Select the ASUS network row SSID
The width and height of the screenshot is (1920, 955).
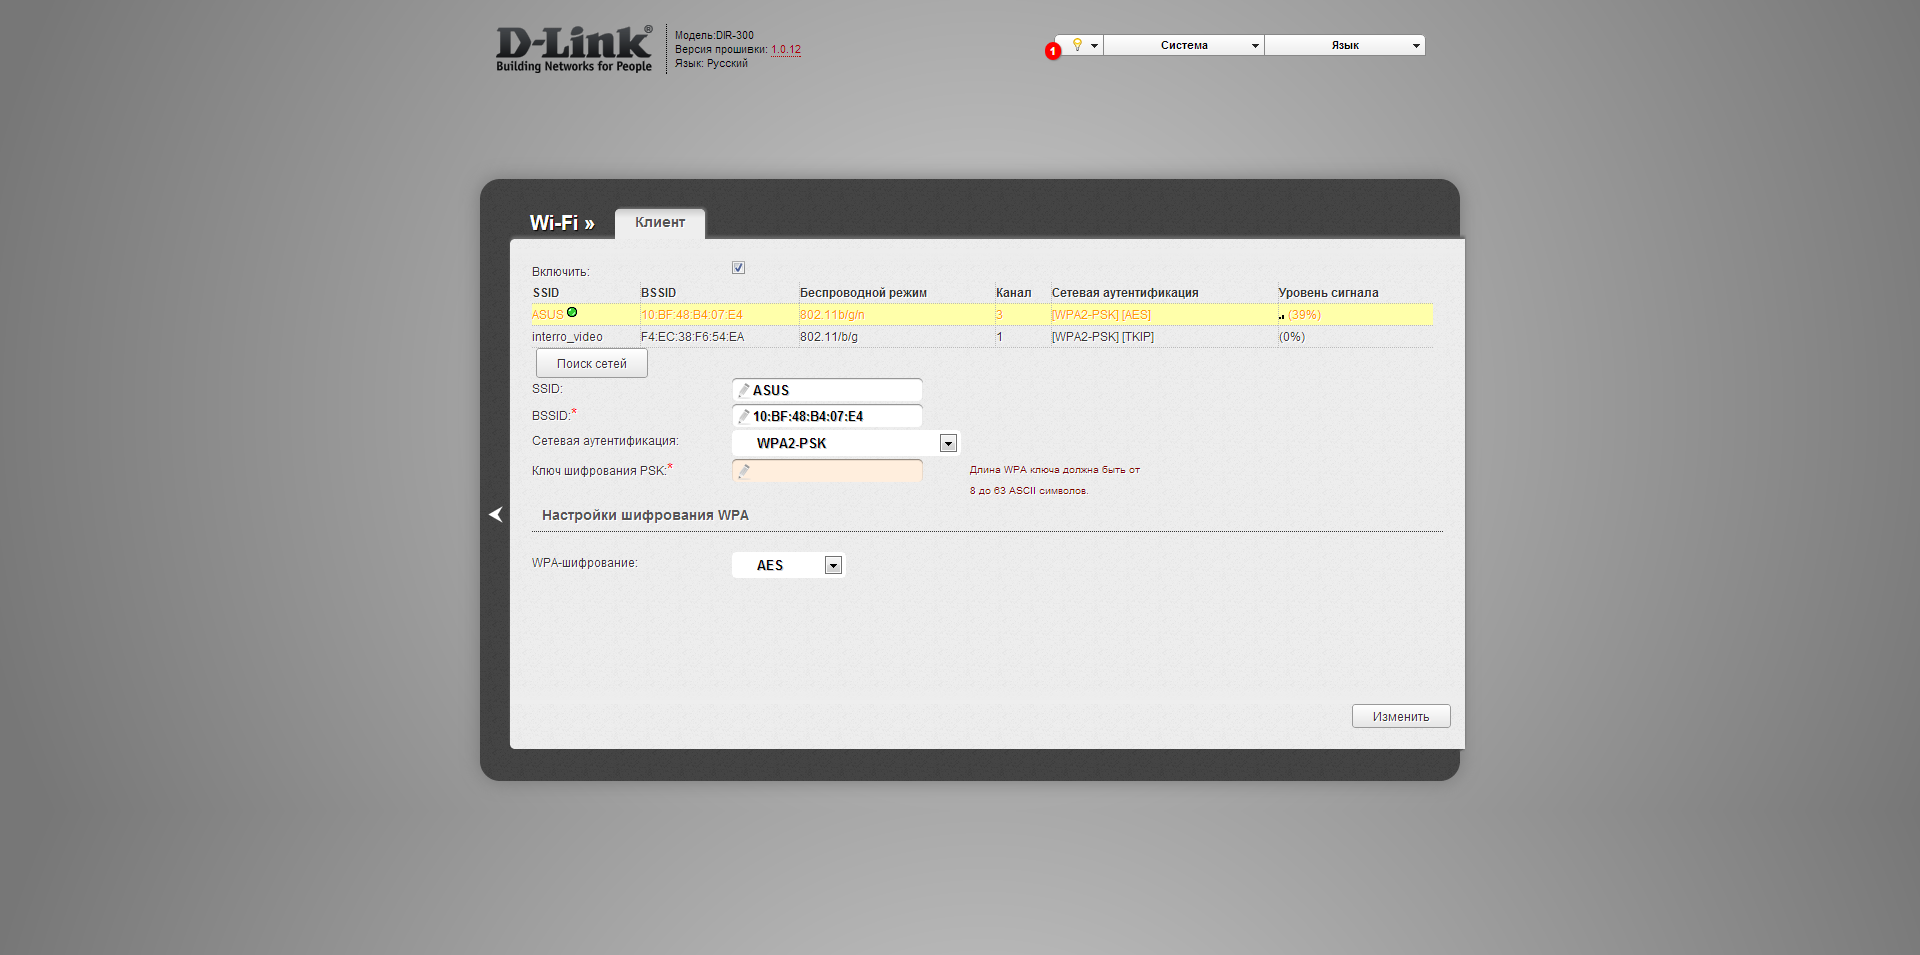pos(547,315)
